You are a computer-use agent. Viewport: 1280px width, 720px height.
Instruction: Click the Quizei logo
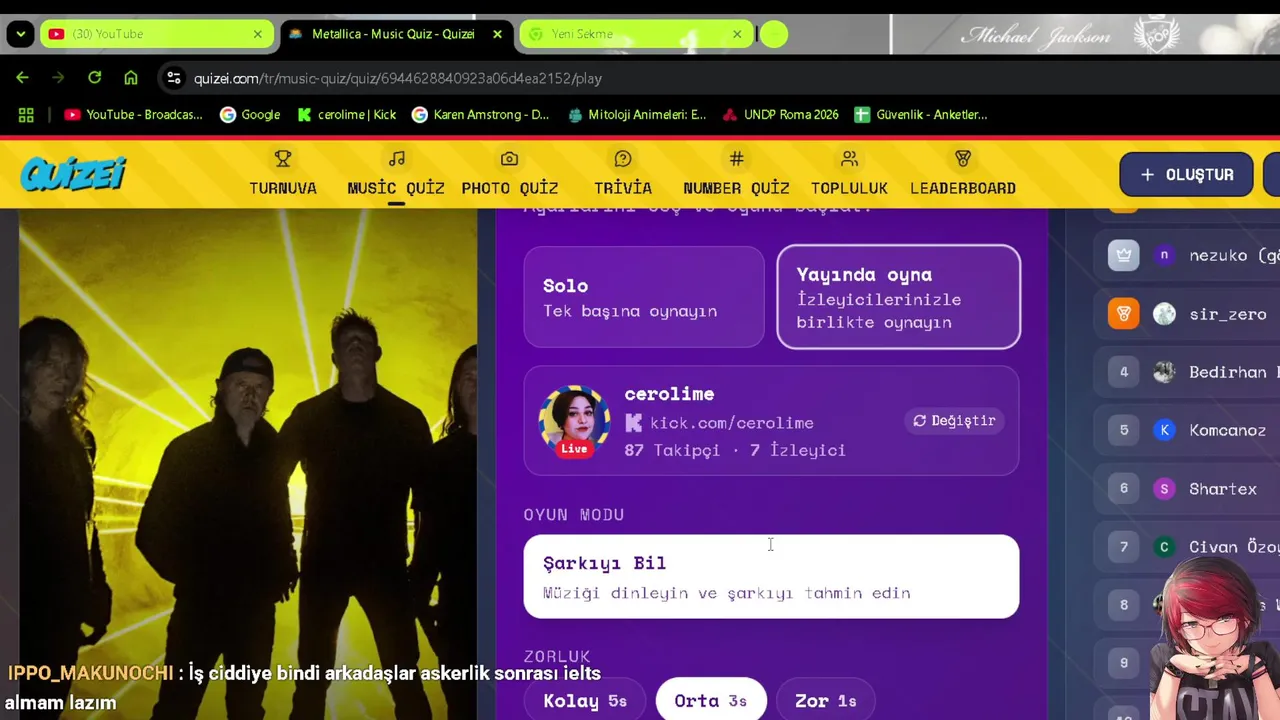[73, 173]
